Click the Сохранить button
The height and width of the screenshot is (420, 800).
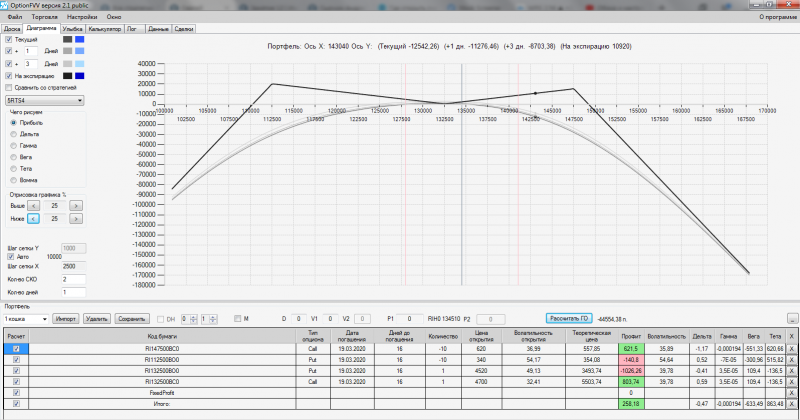tap(132, 319)
